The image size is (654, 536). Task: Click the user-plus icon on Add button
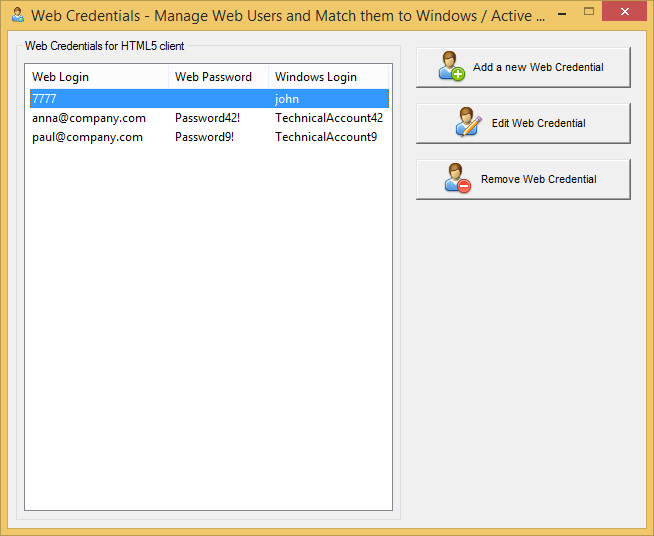tap(452, 67)
